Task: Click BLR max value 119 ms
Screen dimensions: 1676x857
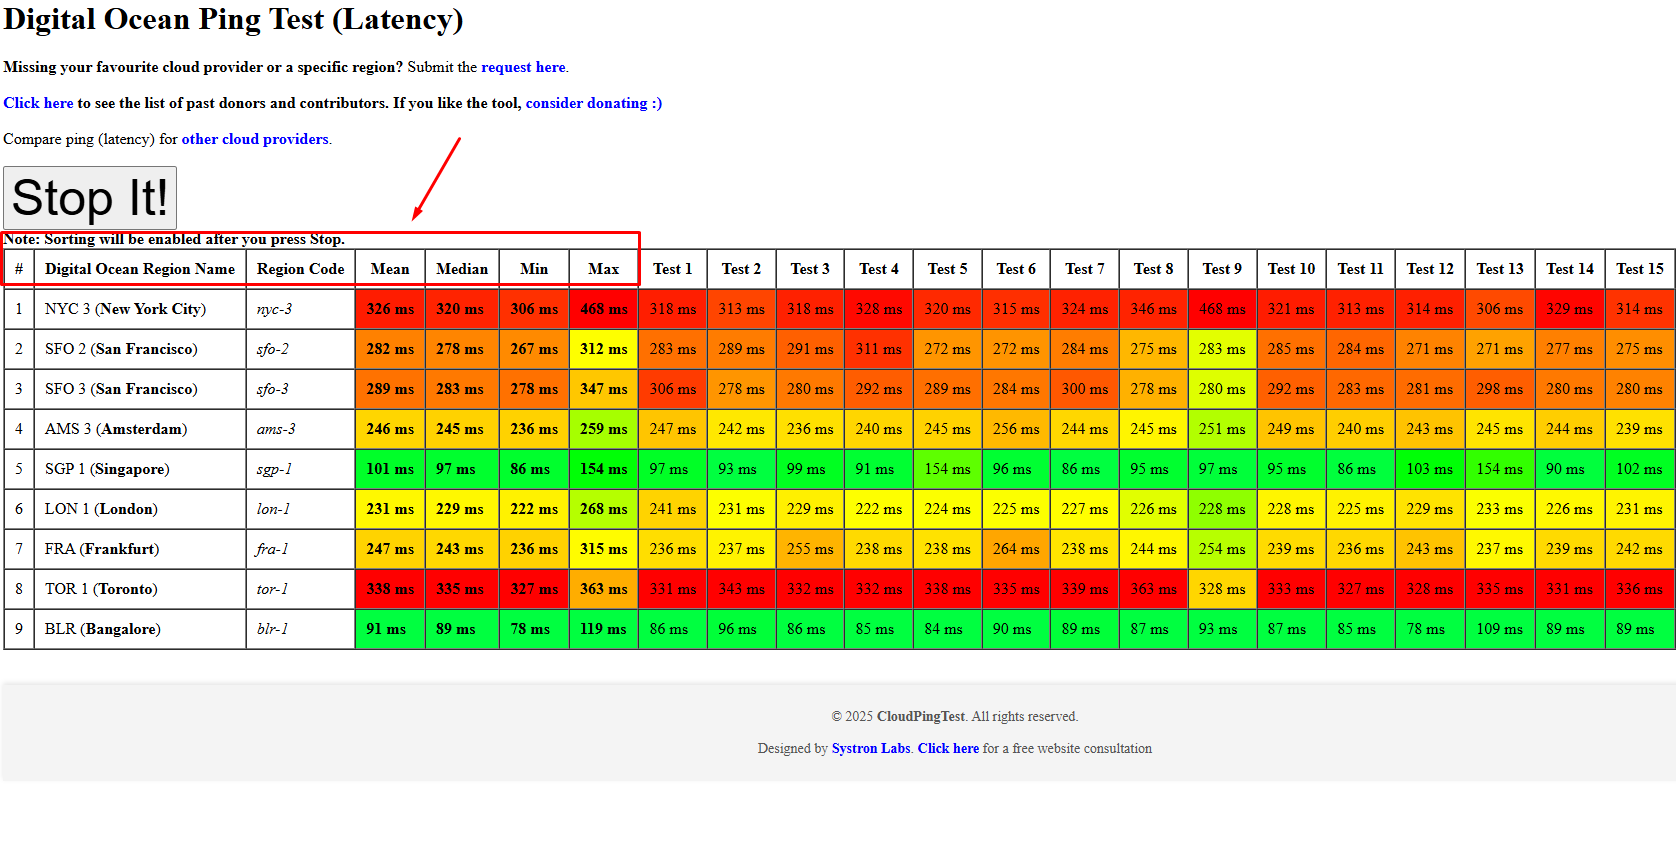Action: 604,629
